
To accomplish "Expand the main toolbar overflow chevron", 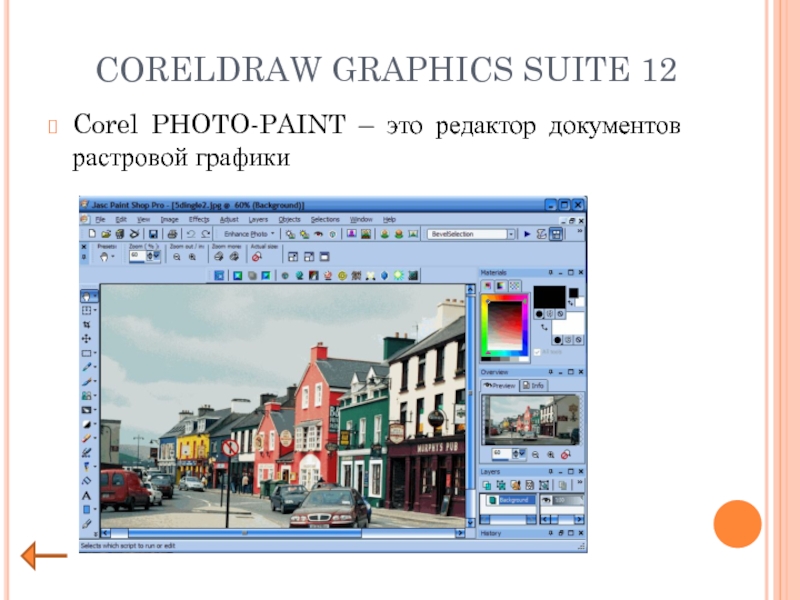I will pos(580,231).
